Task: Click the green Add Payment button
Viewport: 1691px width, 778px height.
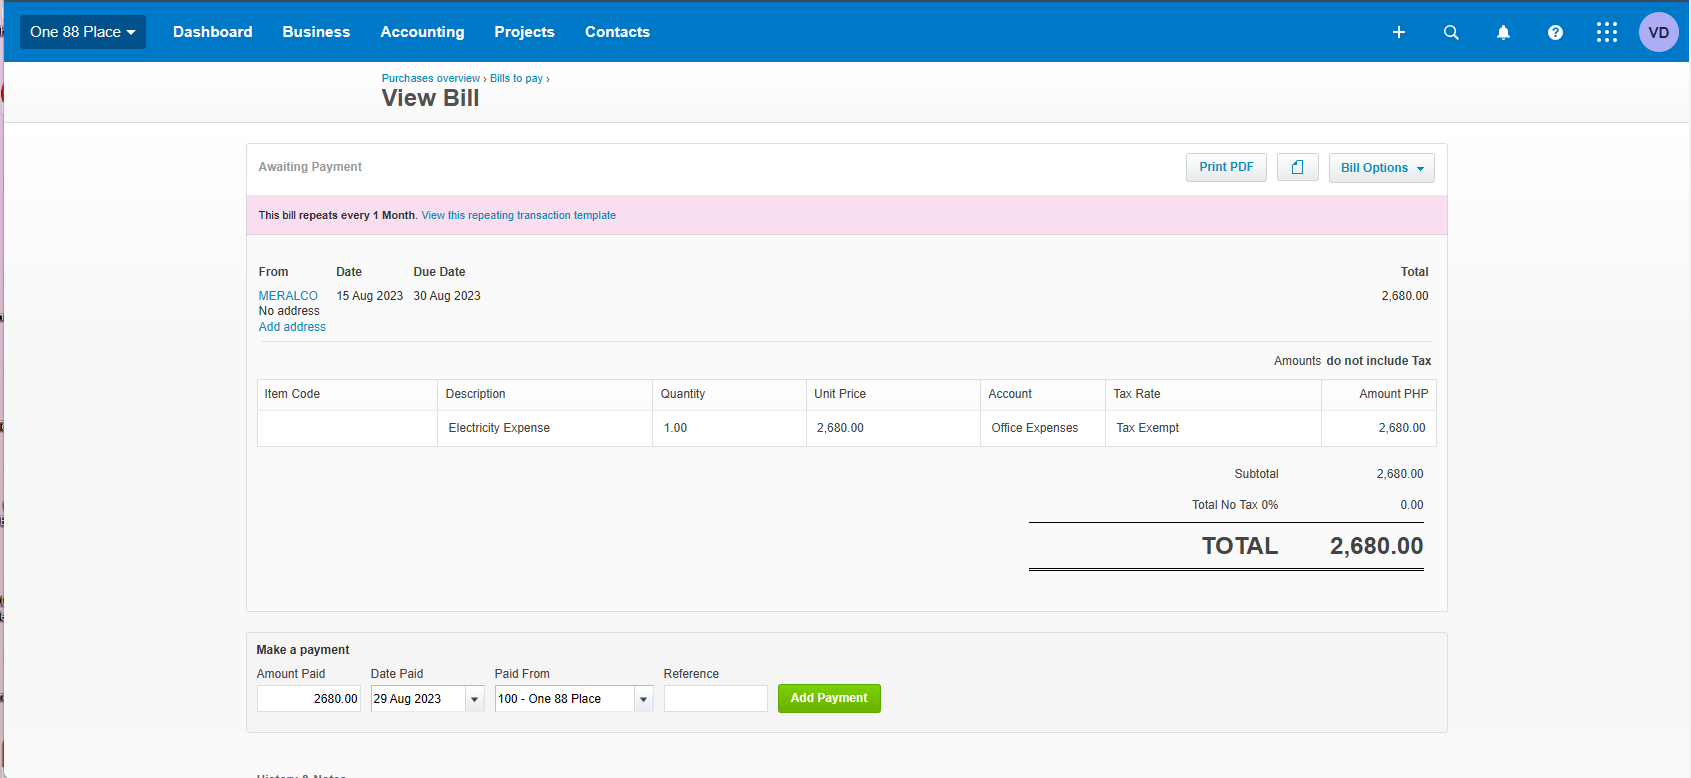Action: 829,698
